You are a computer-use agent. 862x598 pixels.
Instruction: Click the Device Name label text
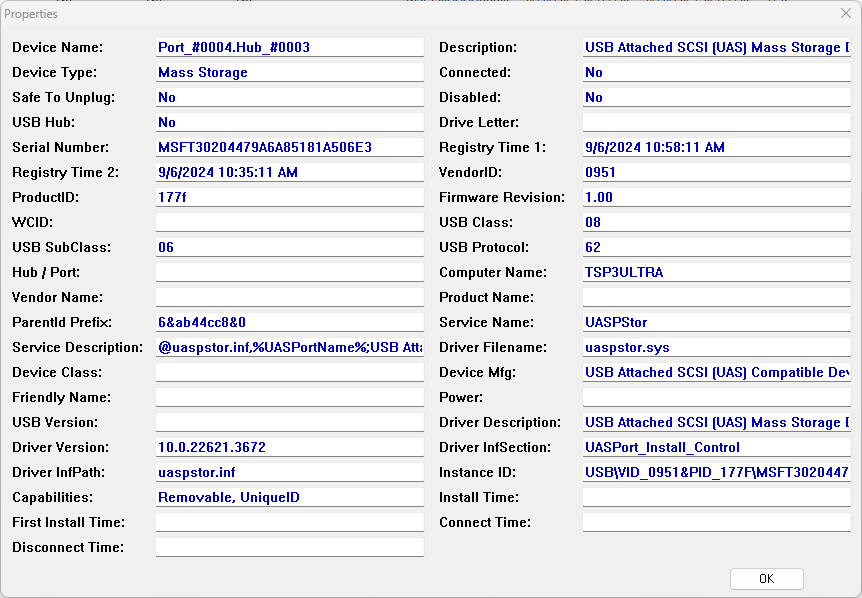tap(57, 47)
